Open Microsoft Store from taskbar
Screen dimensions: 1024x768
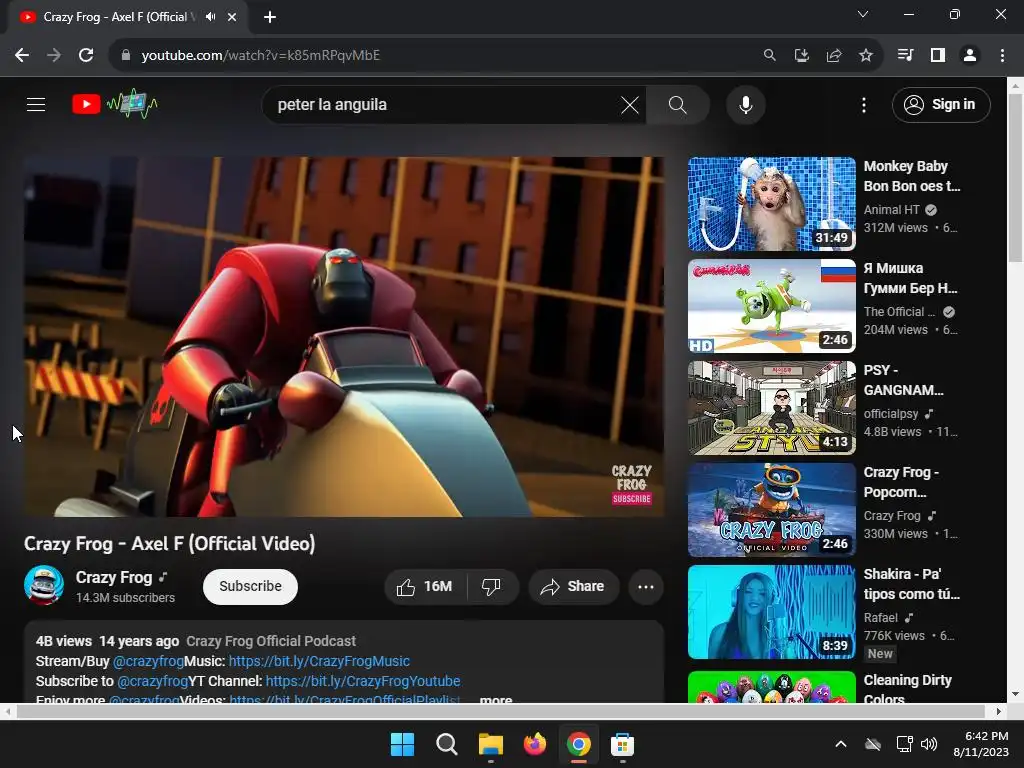pyautogui.click(x=622, y=744)
